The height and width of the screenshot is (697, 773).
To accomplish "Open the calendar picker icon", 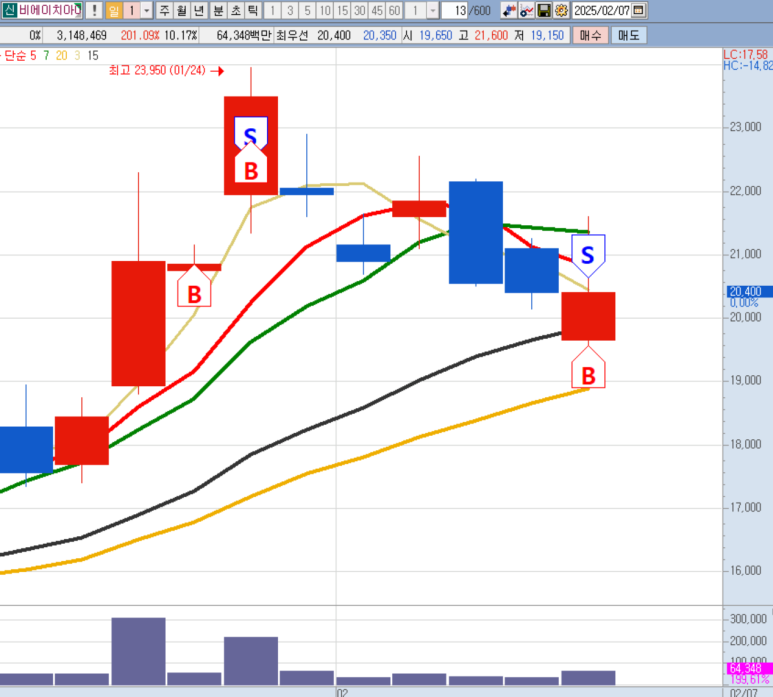I will point(638,10).
